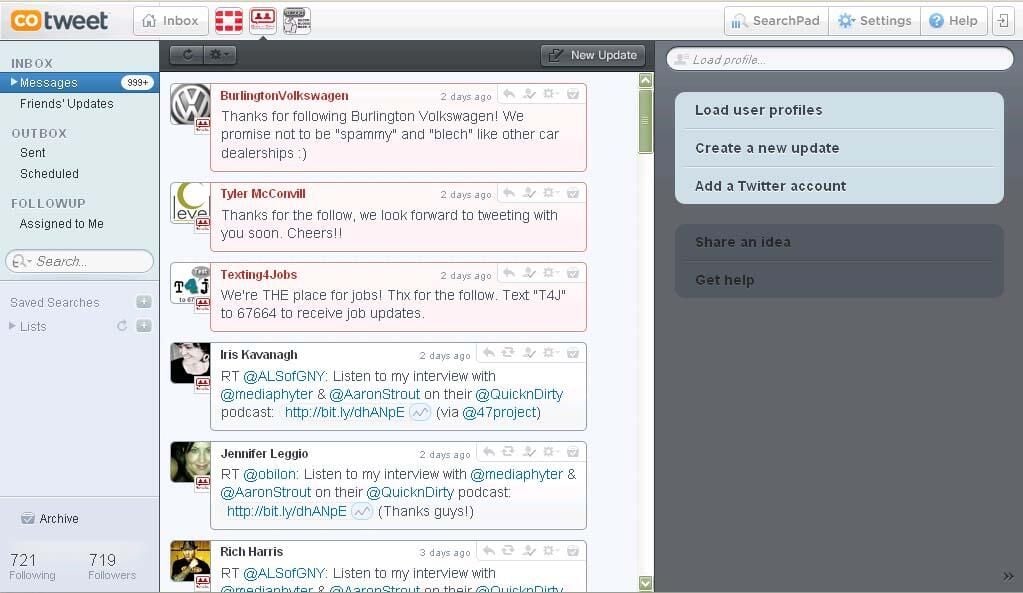Open gear menu on Tyler McConvill message
Screen dimensions: 1023x593
coord(551,193)
